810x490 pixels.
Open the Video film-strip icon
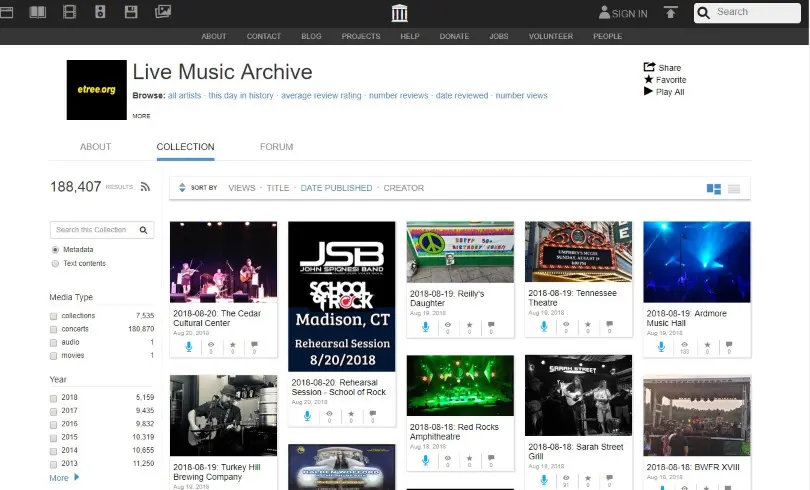point(69,12)
